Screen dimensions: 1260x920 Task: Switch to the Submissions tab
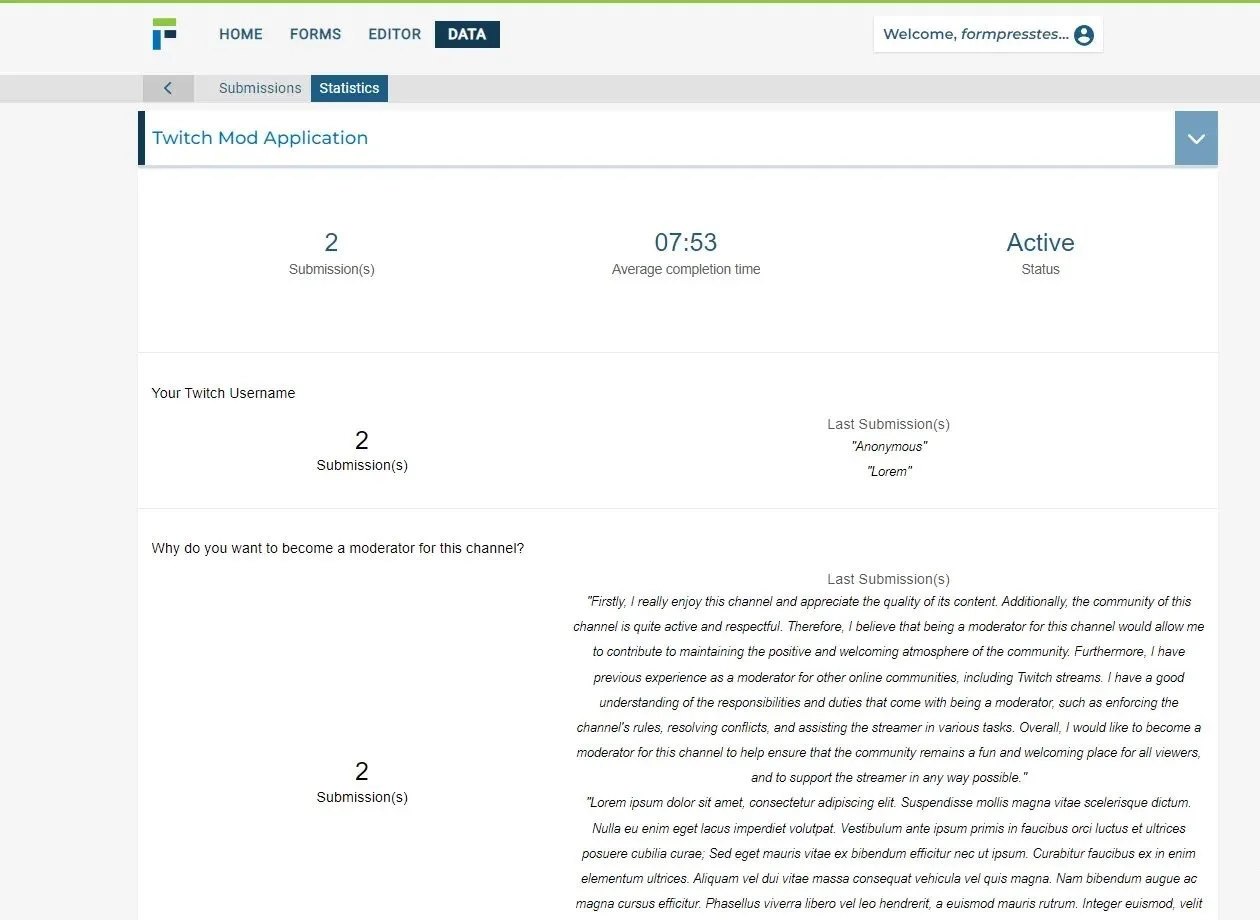[x=260, y=88]
